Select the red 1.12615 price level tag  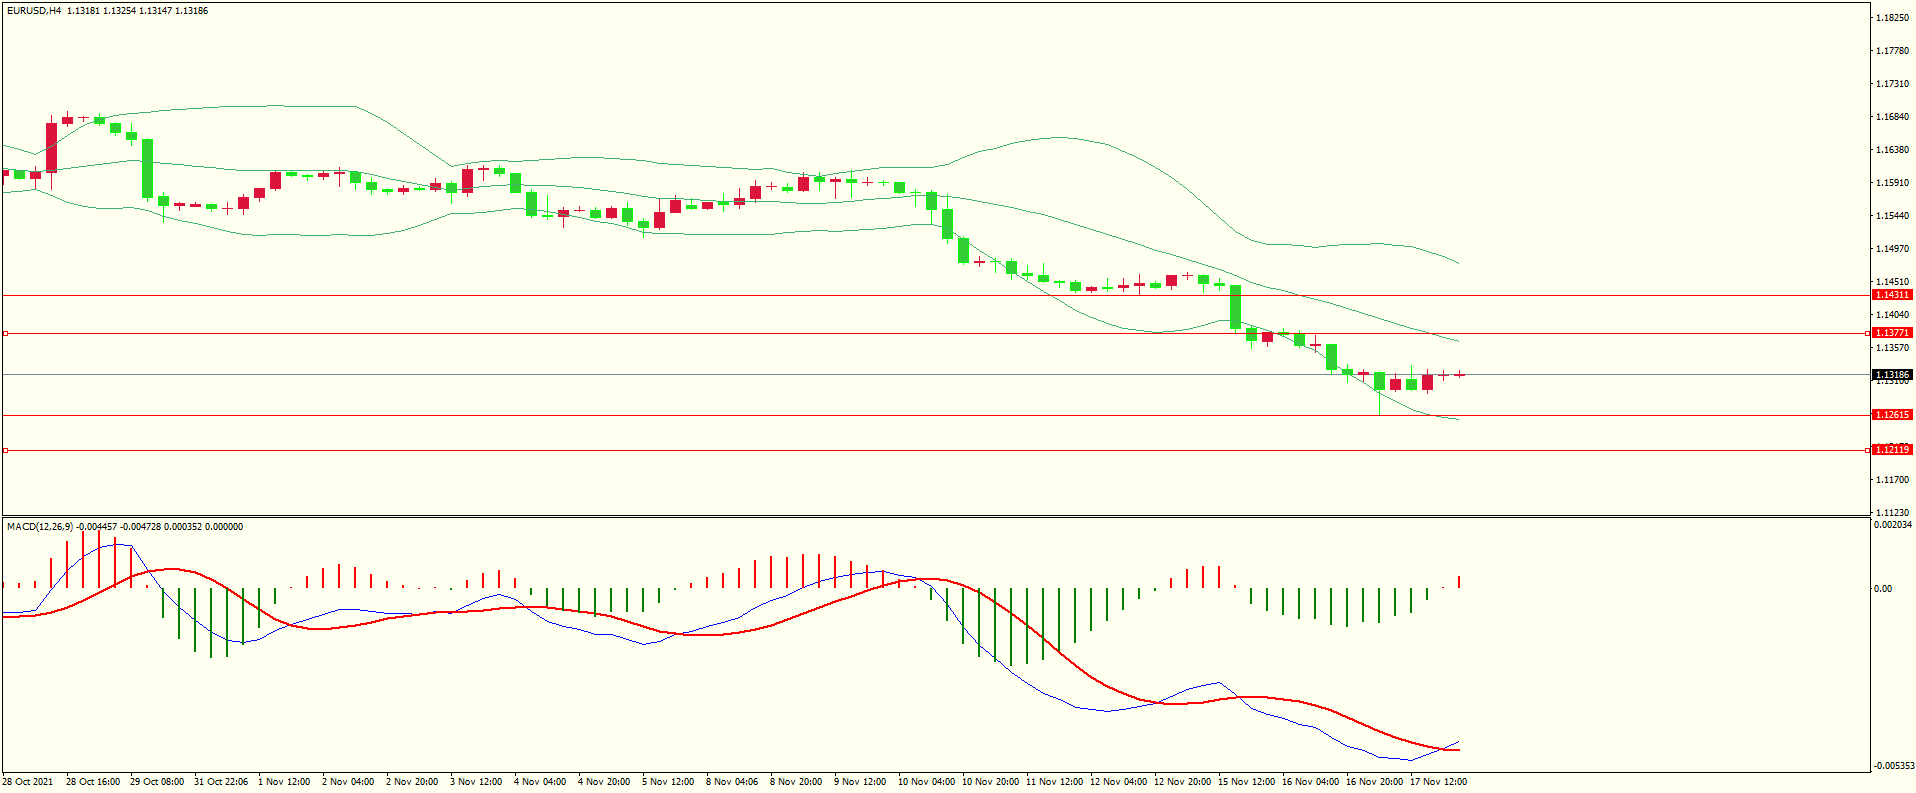tap(1892, 415)
